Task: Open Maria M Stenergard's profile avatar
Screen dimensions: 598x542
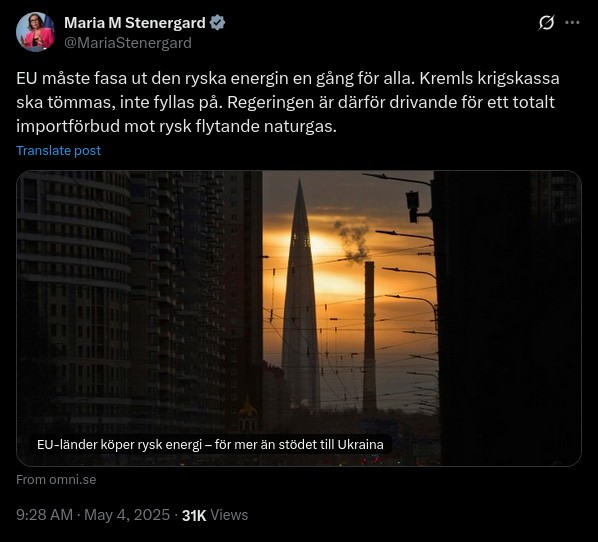Action: [35, 32]
